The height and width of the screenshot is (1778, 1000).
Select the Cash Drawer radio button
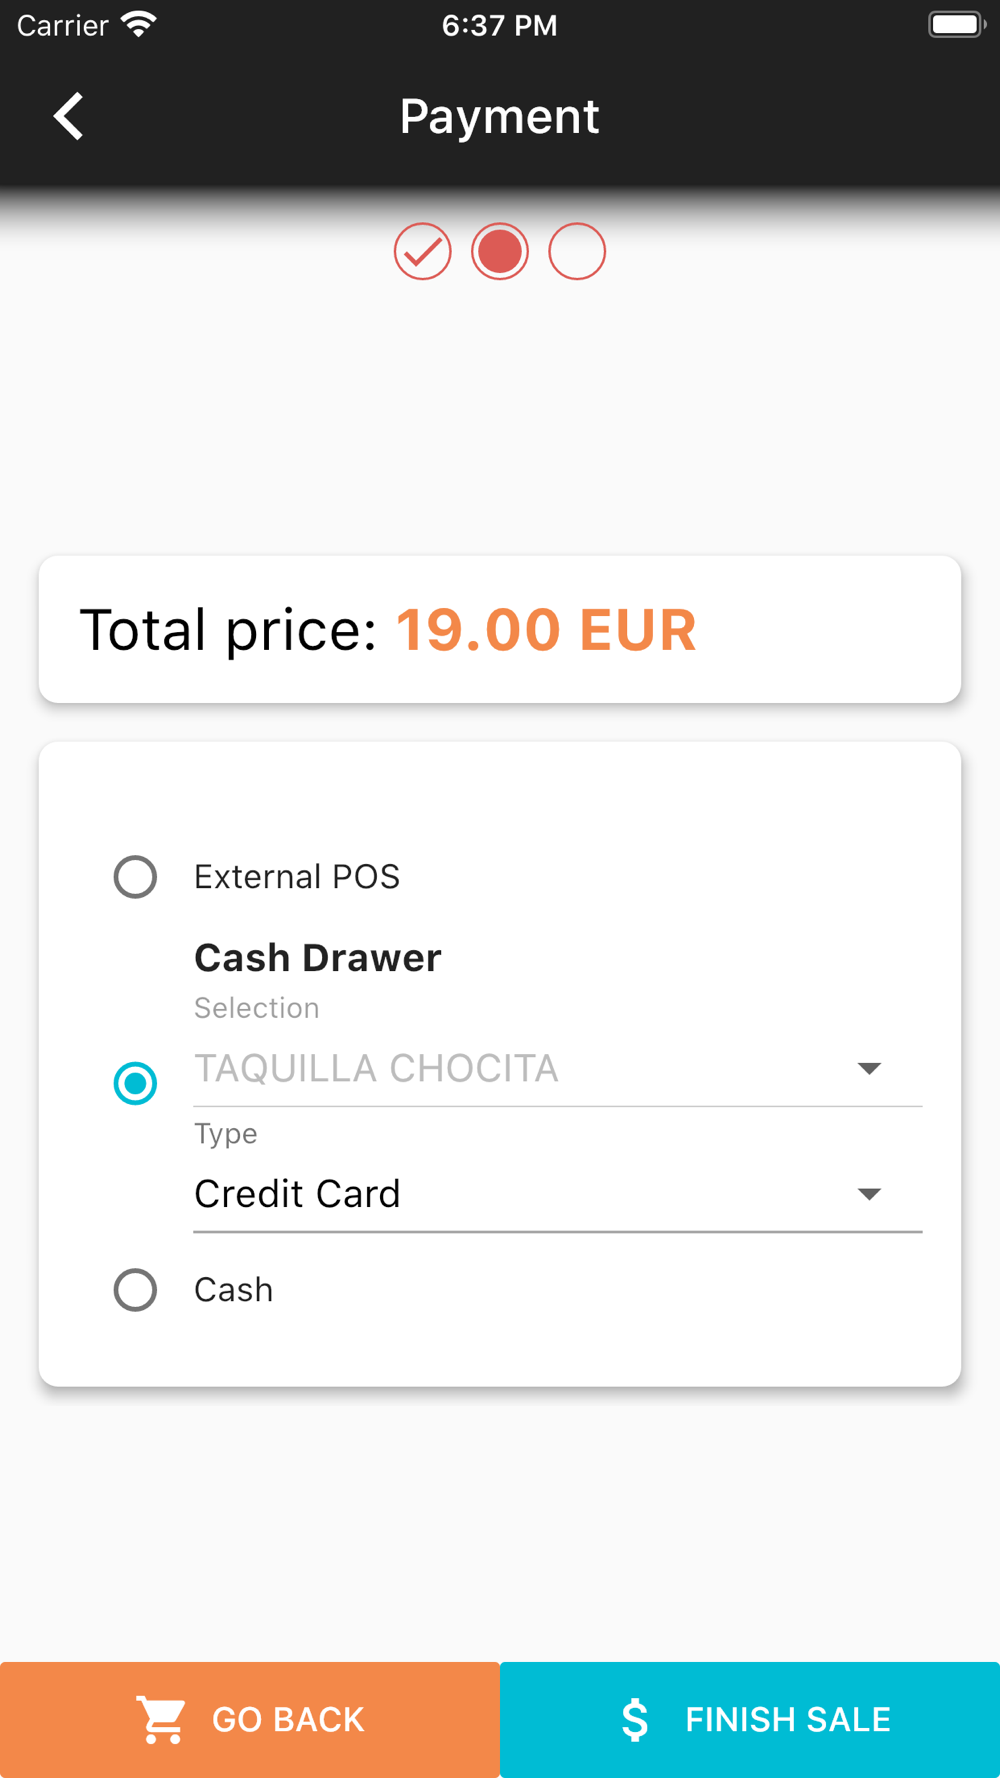tap(135, 1083)
